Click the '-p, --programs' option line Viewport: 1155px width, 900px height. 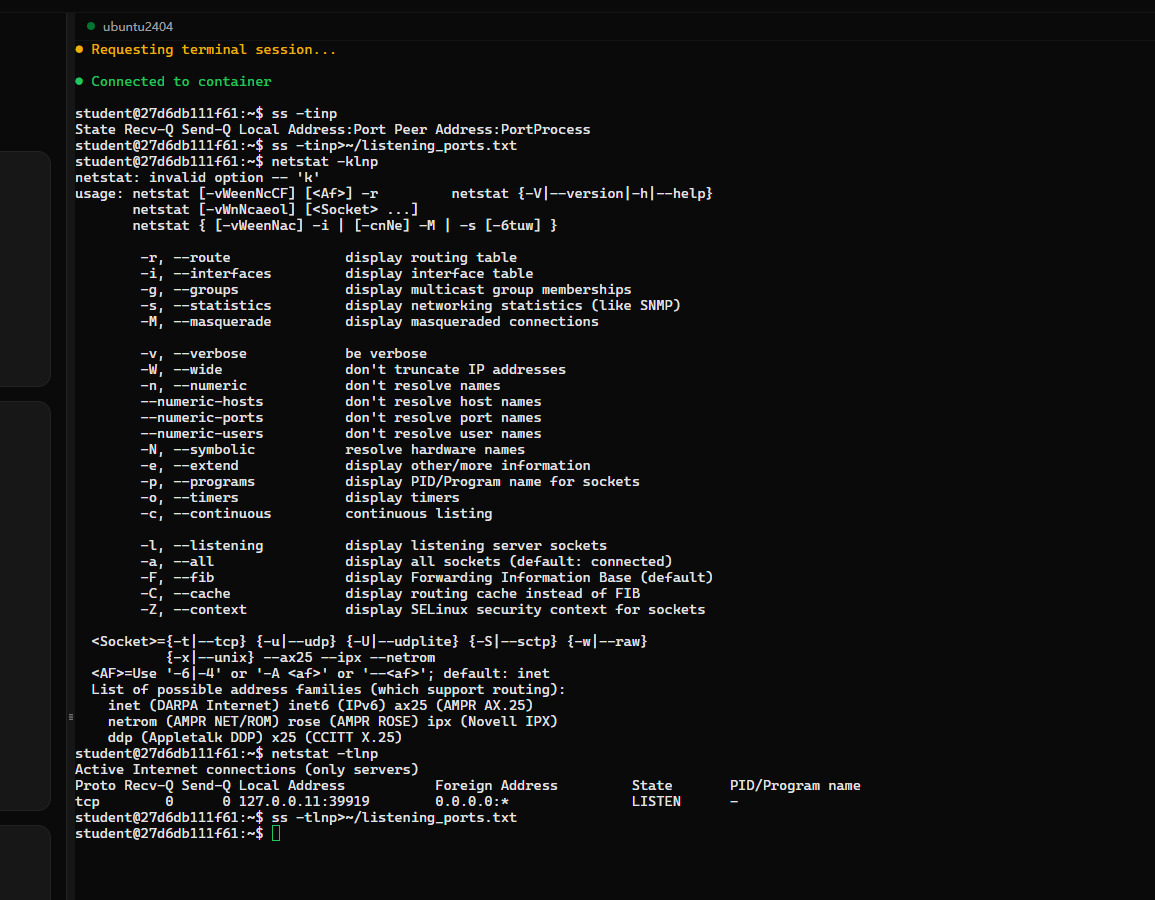point(390,482)
